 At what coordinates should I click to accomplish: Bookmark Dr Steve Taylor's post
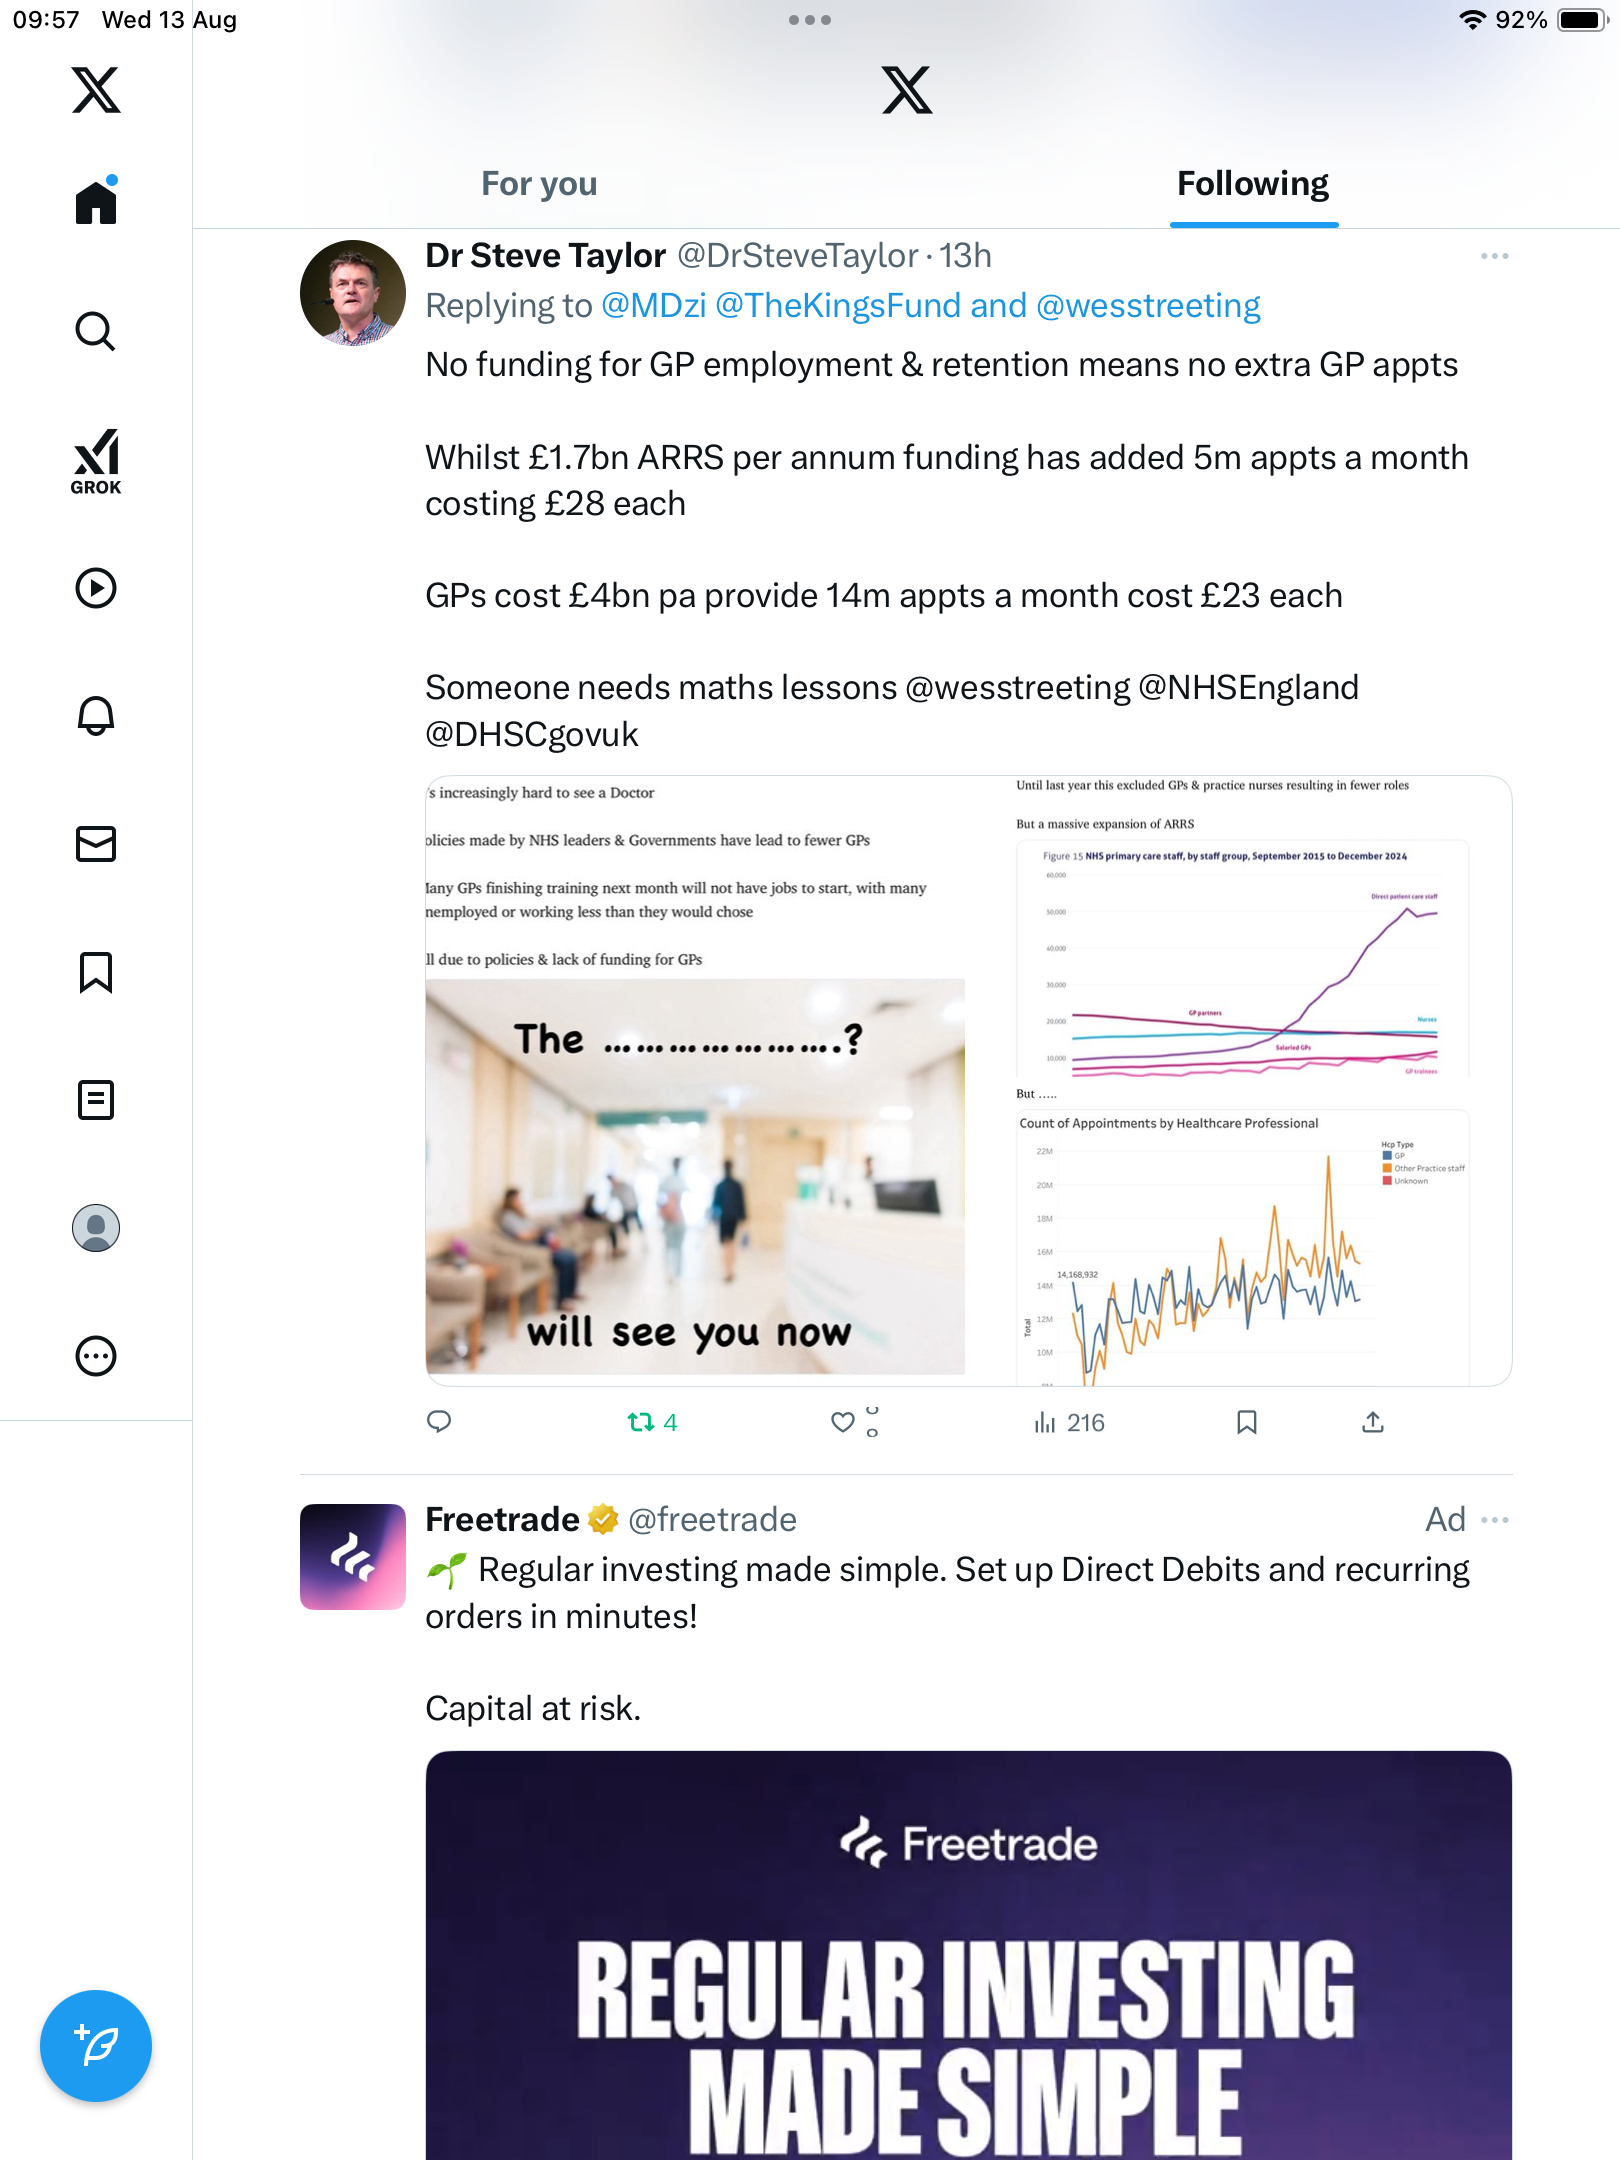[x=1246, y=1422]
